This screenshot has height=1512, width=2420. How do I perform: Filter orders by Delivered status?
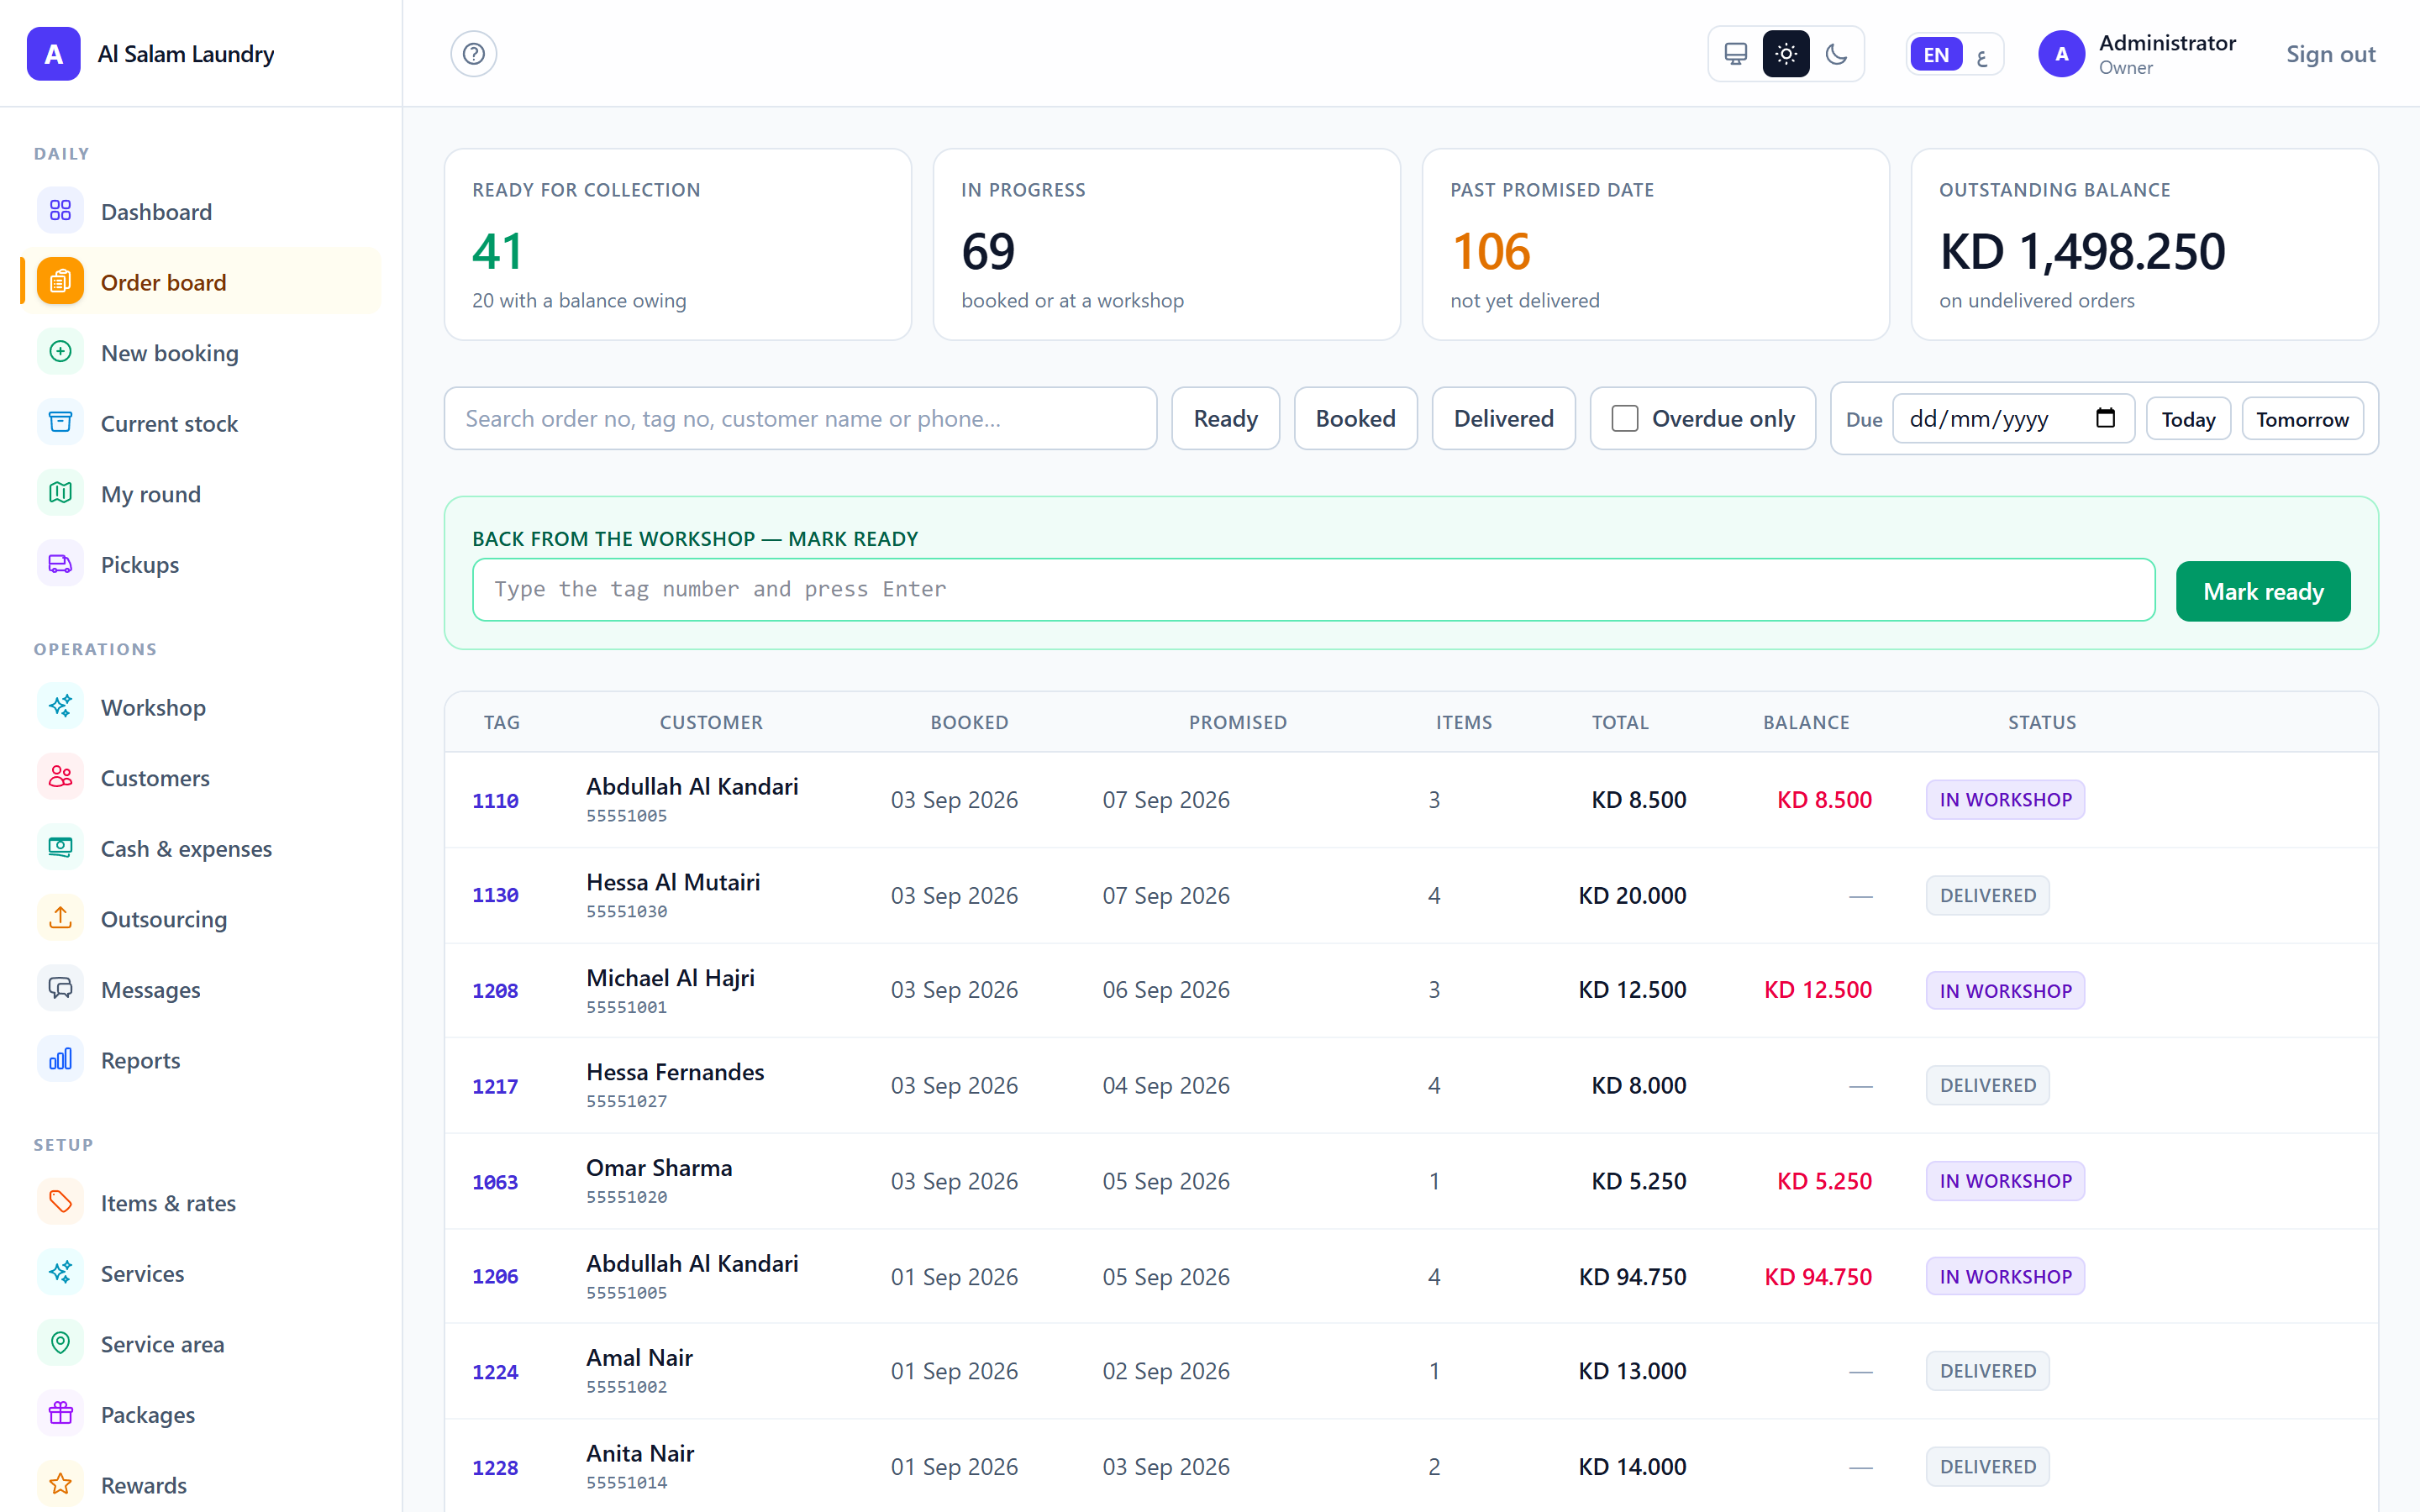point(1503,418)
